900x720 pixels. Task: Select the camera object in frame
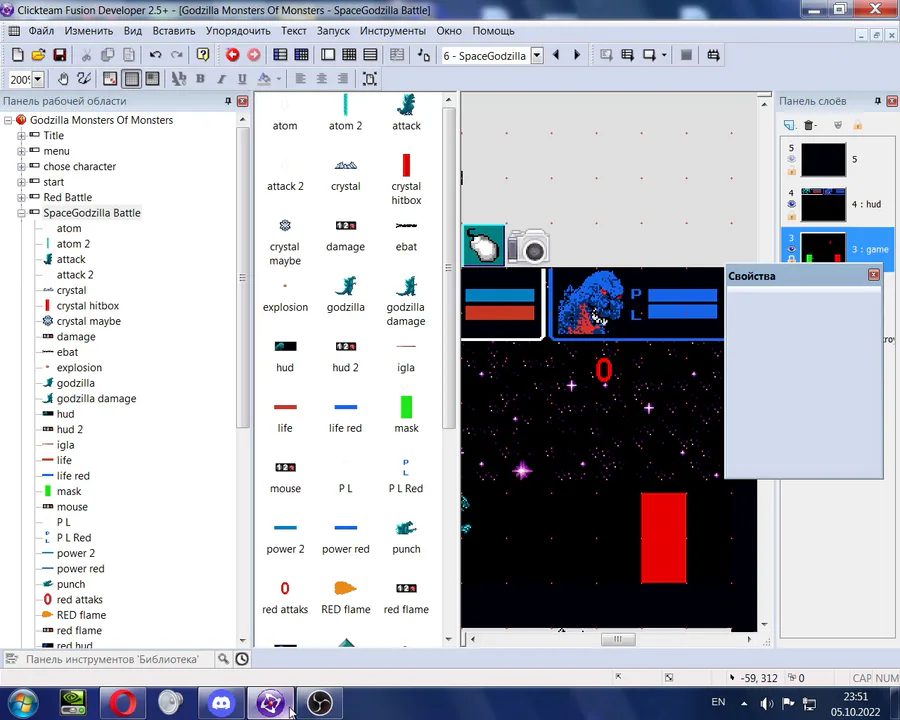(x=528, y=247)
